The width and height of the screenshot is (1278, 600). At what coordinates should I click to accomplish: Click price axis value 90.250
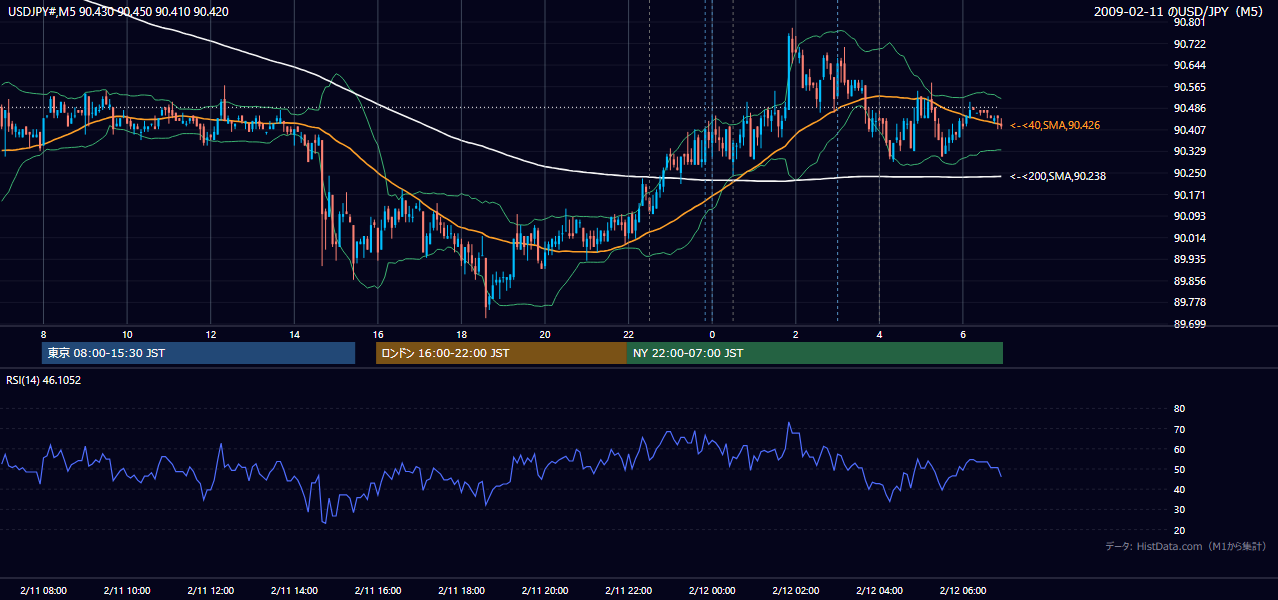[x=1190, y=173]
